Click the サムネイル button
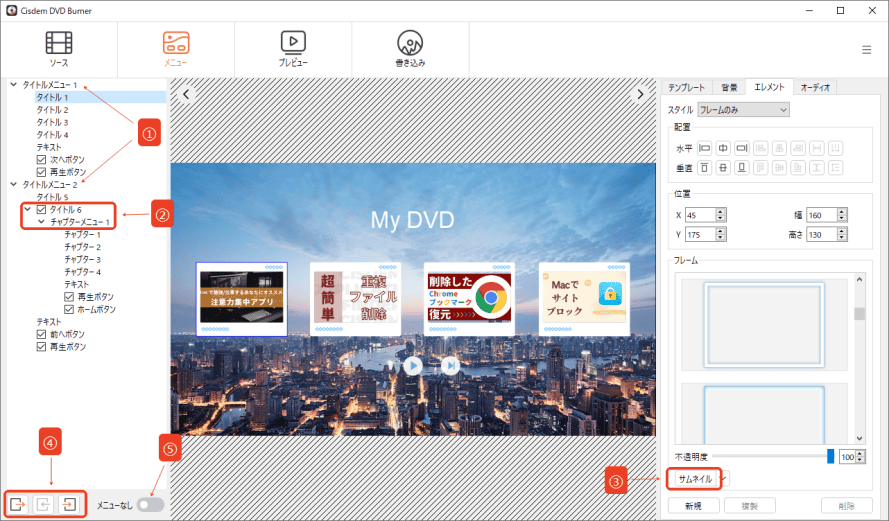 click(696, 479)
